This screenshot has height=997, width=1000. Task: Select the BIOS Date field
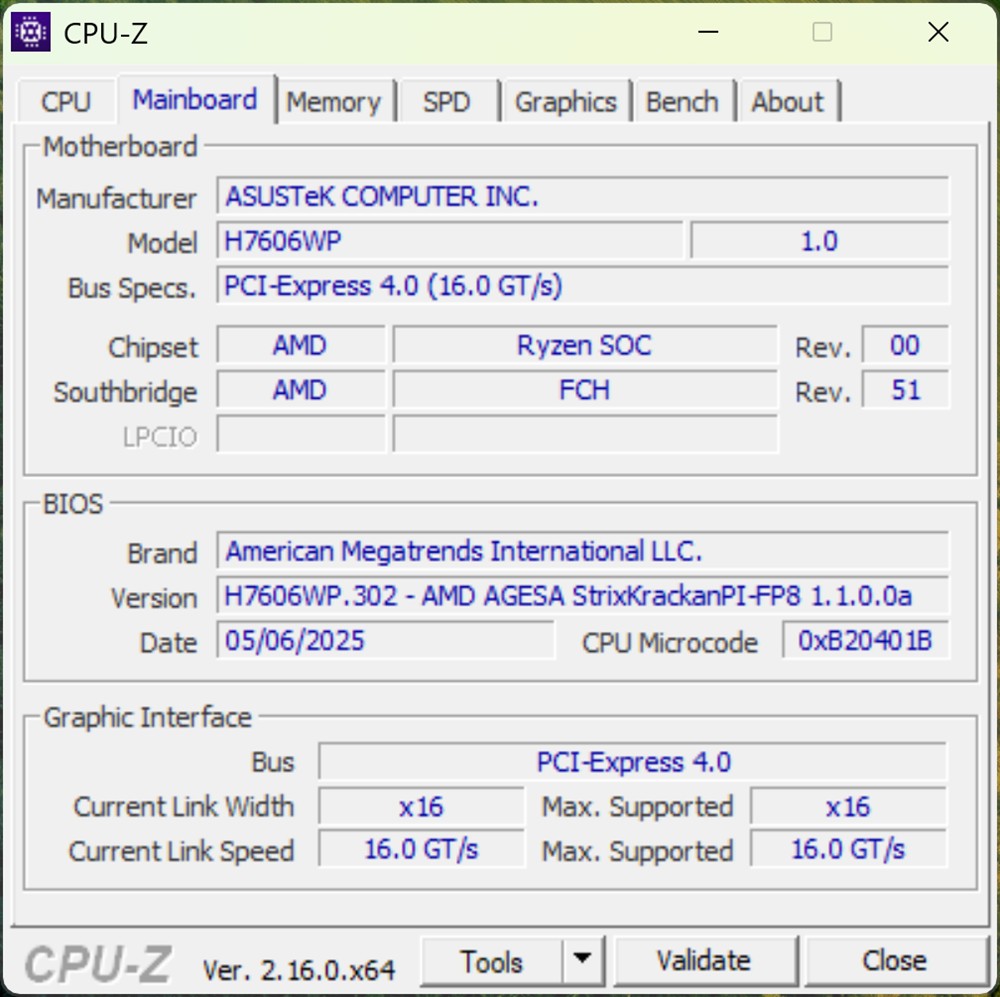[385, 642]
